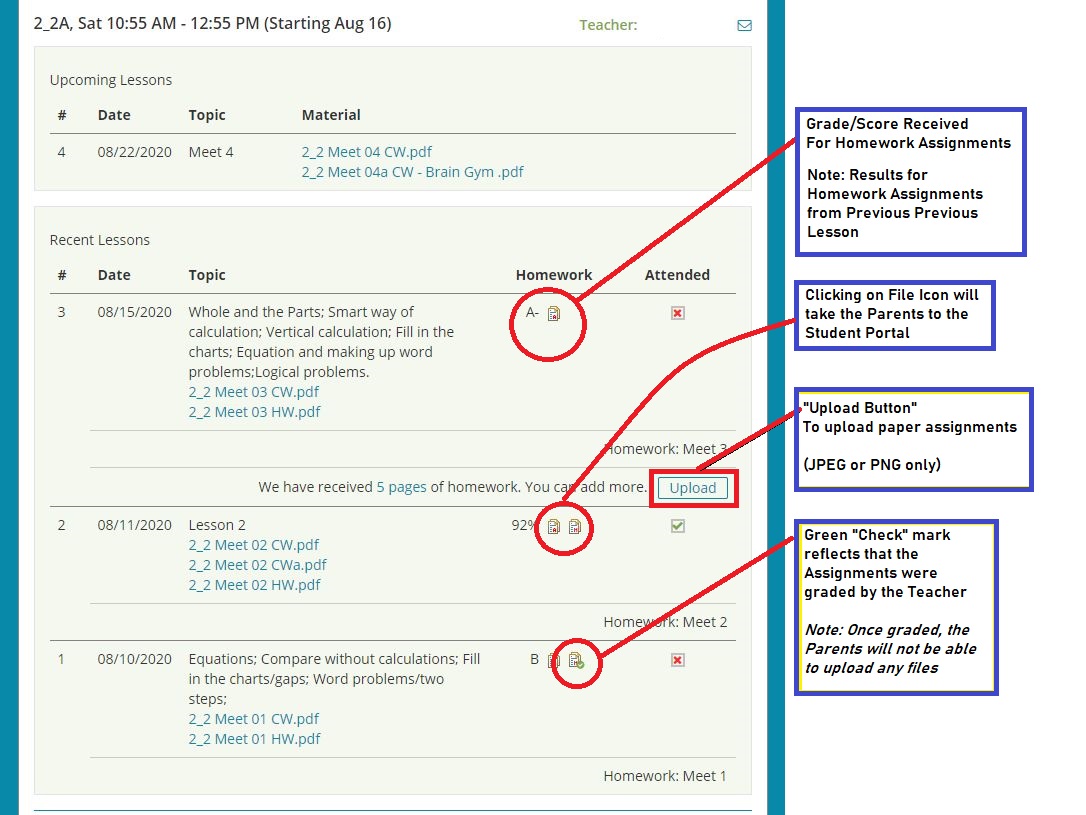
Task: Click 'Homework: Meet 1' label
Action: tap(665, 776)
